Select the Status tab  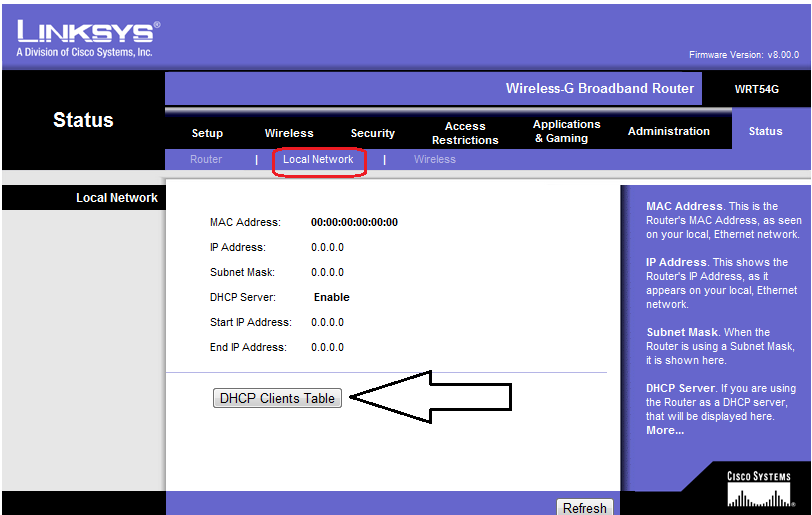pos(765,131)
